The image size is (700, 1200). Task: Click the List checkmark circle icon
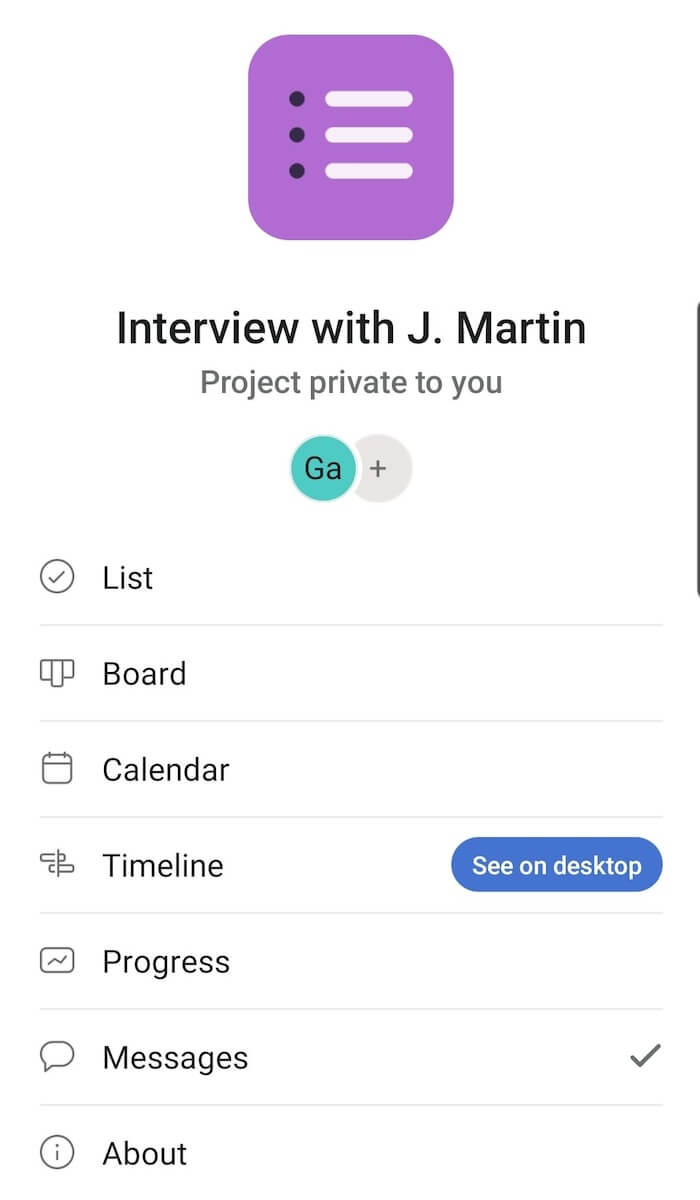coord(57,577)
